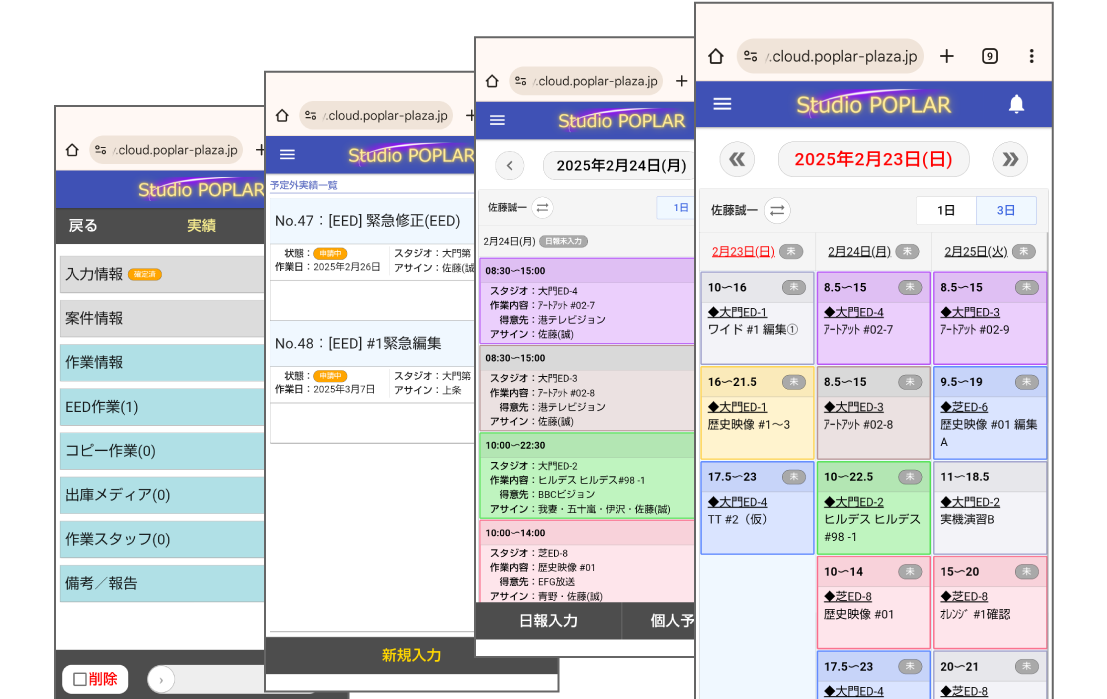
Task: Tap 新規入力 at bottom bar
Action: click(411, 655)
